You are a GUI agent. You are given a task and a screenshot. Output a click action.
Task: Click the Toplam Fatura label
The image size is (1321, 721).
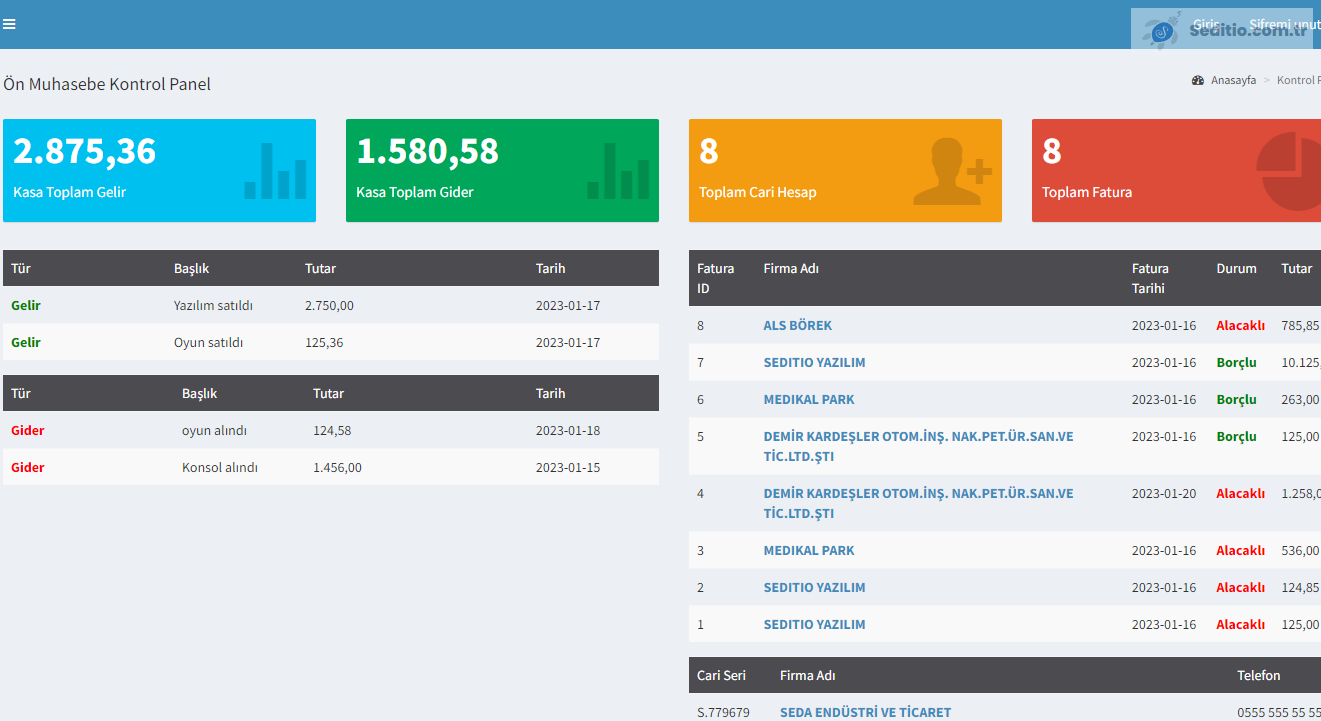click(x=1087, y=192)
